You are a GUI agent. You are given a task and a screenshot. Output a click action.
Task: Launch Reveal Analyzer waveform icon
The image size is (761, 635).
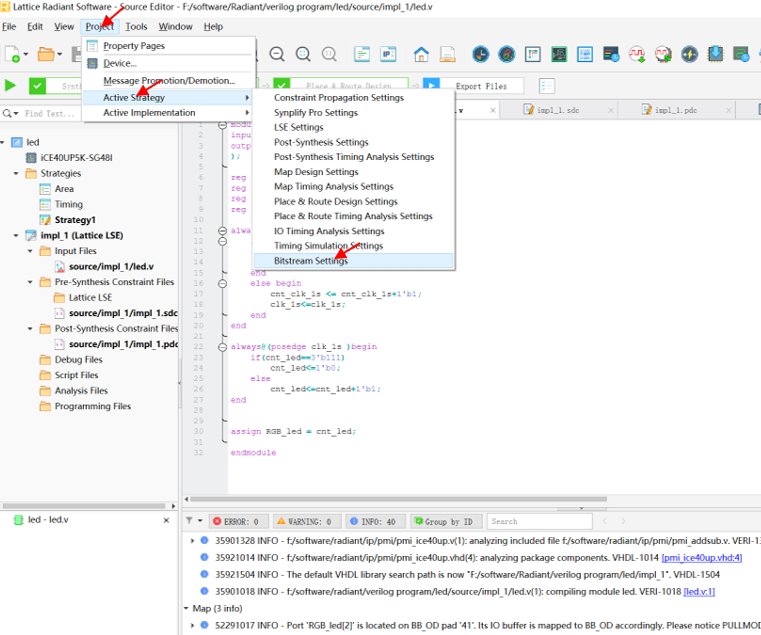click(x=663, y=54)
